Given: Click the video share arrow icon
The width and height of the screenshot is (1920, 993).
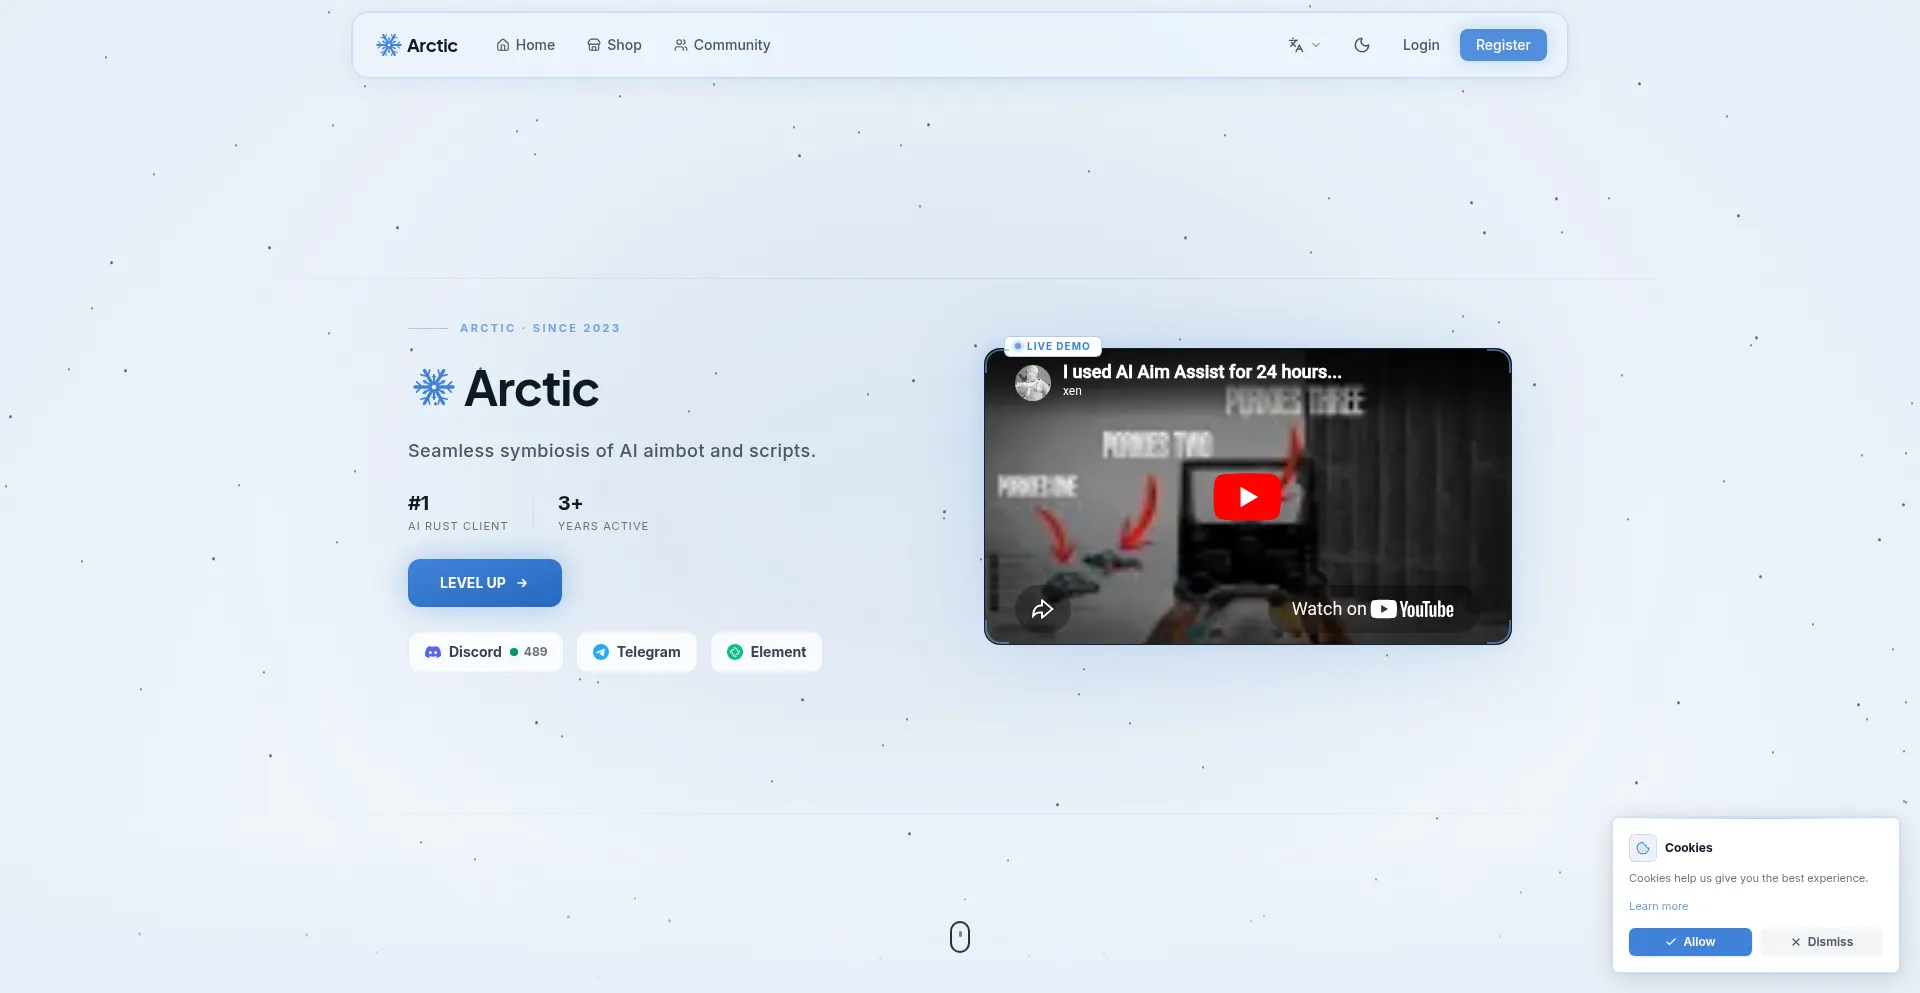Looking at the screenshot, I should (1042, 609).
